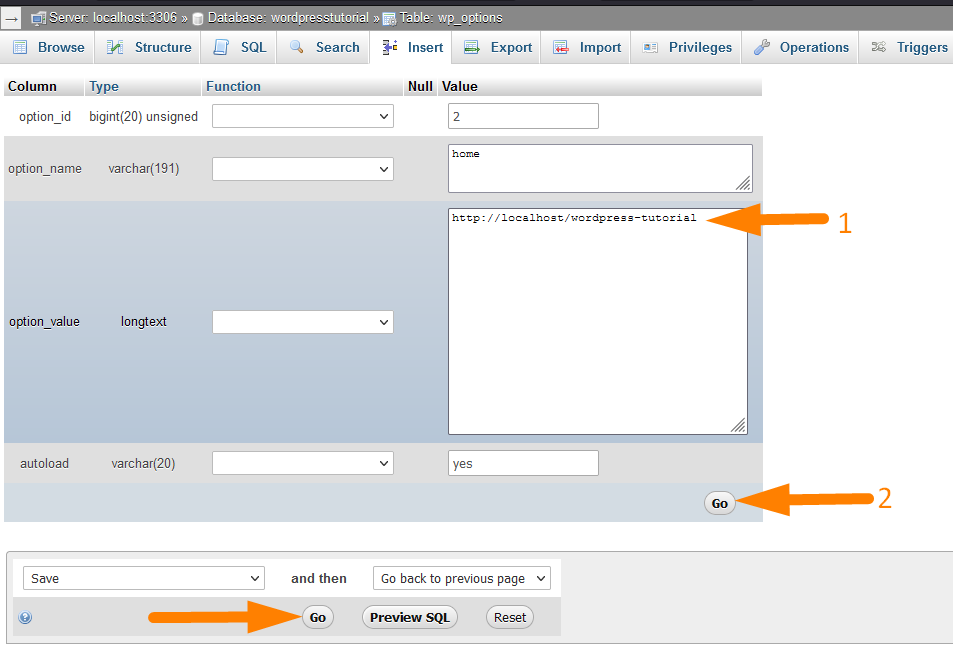Grab the option_value textarea resize handle
The height and width of the screenshot is (665, 953).
click(x=738, y=426)
